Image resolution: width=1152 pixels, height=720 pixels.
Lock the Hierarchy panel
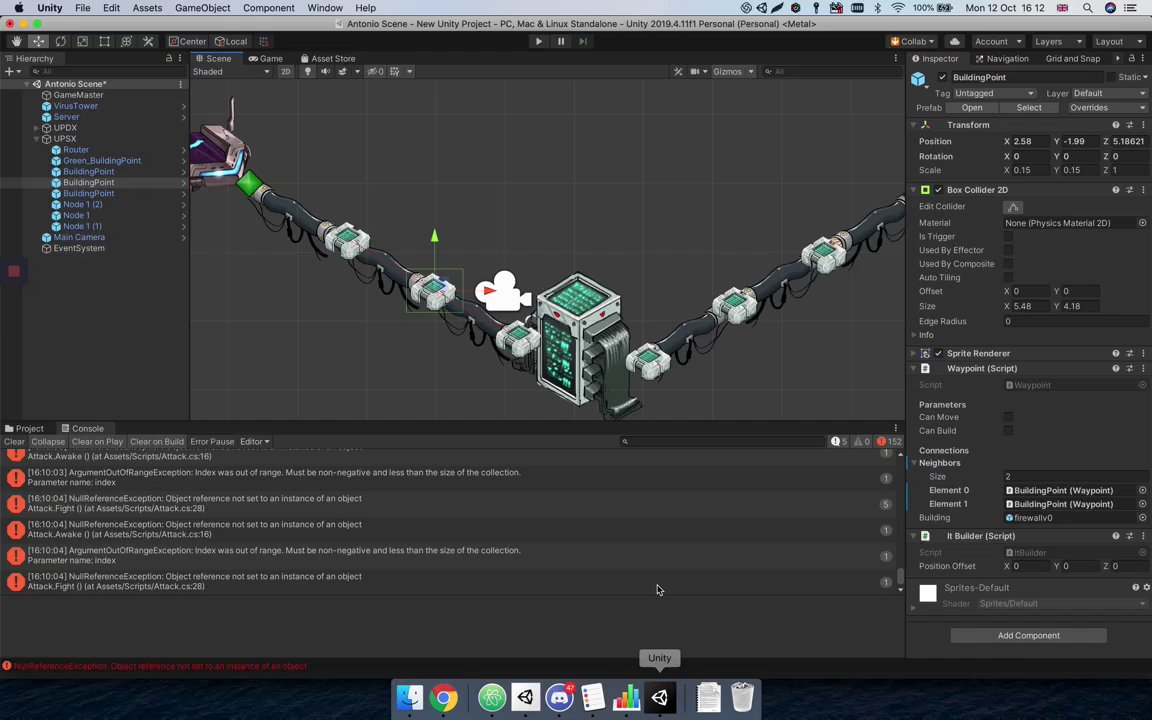(x=169, y=58)
